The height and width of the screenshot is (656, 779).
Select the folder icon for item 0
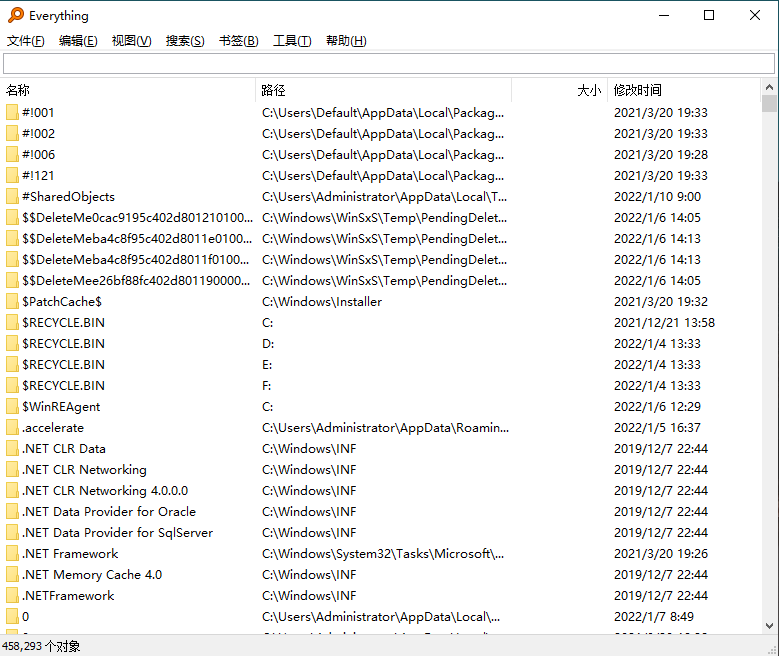12,616
